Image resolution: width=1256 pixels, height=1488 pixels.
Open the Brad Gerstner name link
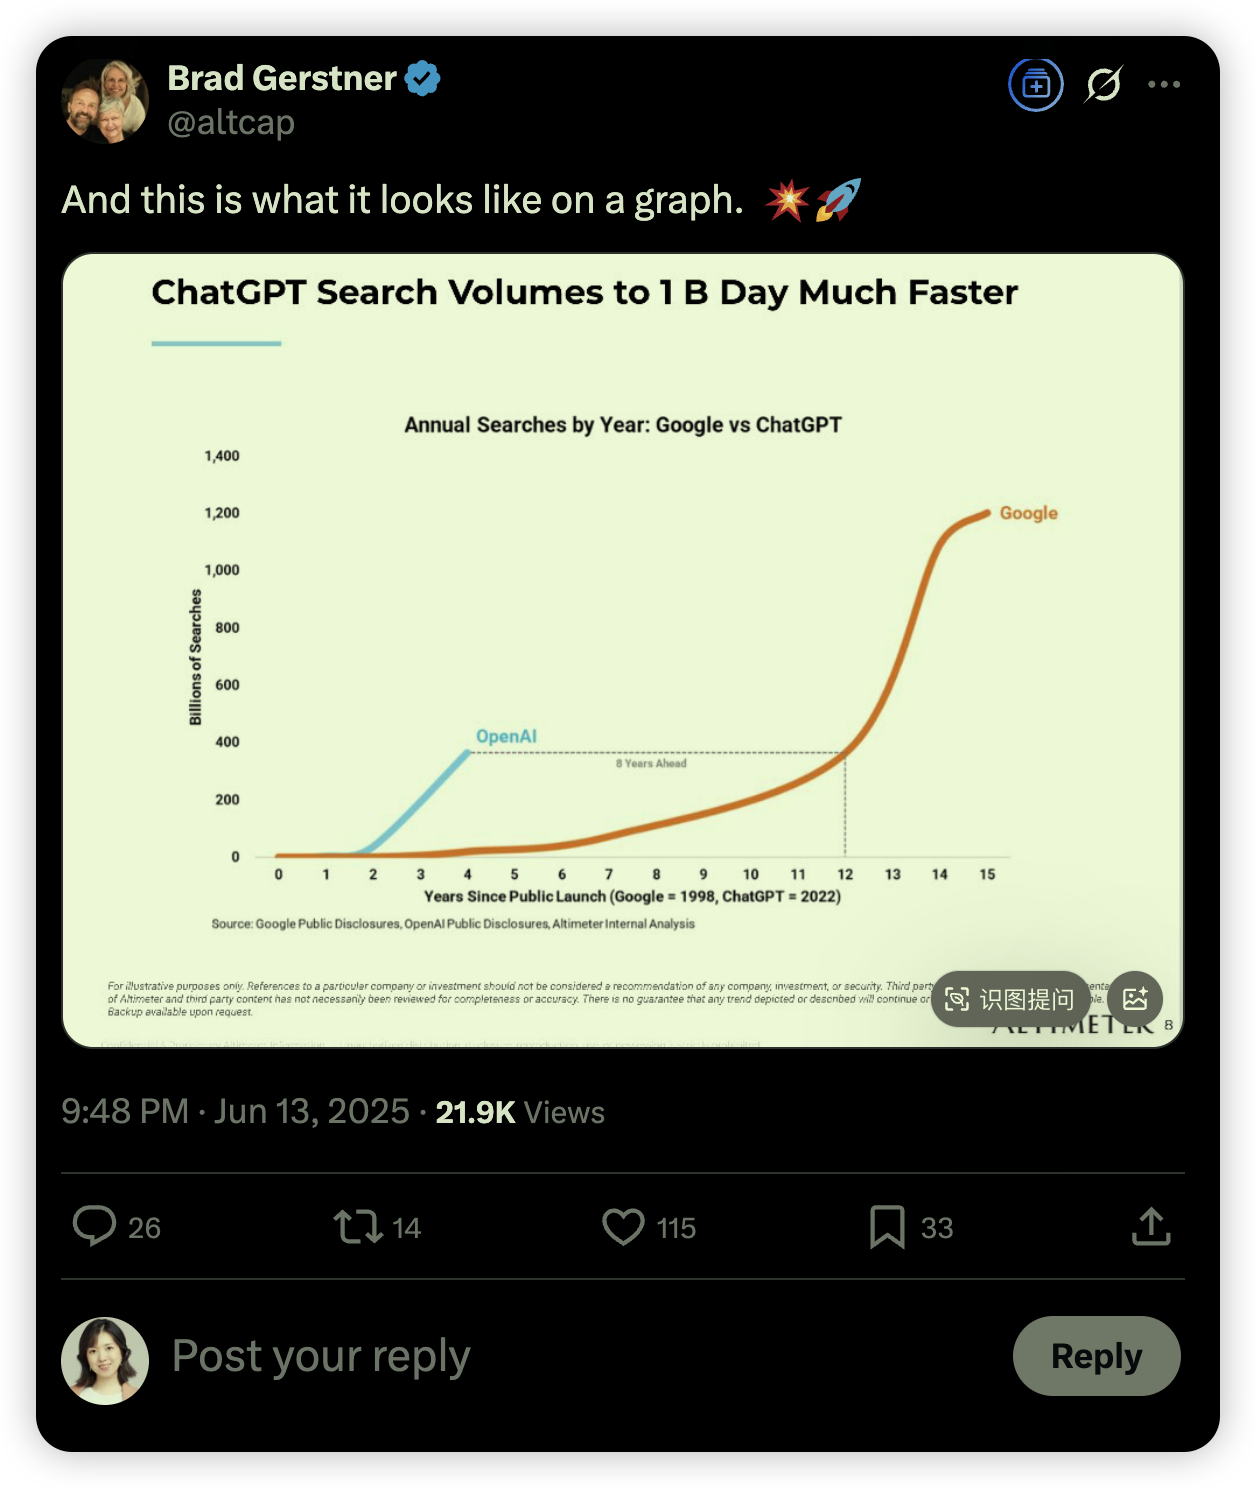(x=282, y=78)
